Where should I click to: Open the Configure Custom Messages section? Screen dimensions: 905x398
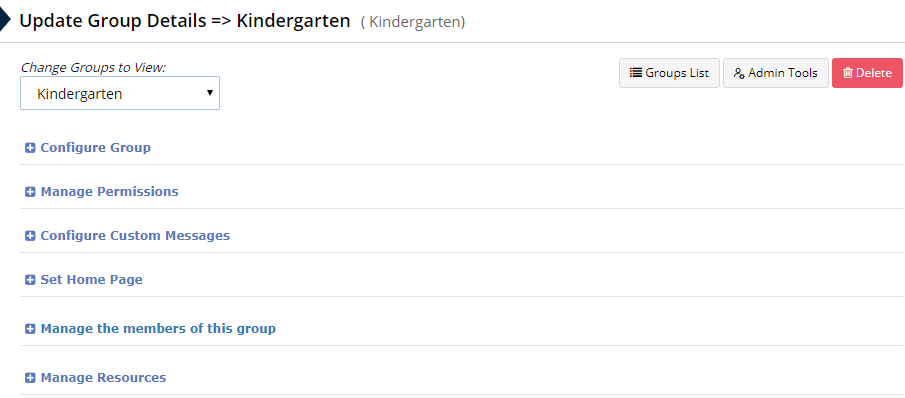tap(135, 236)
